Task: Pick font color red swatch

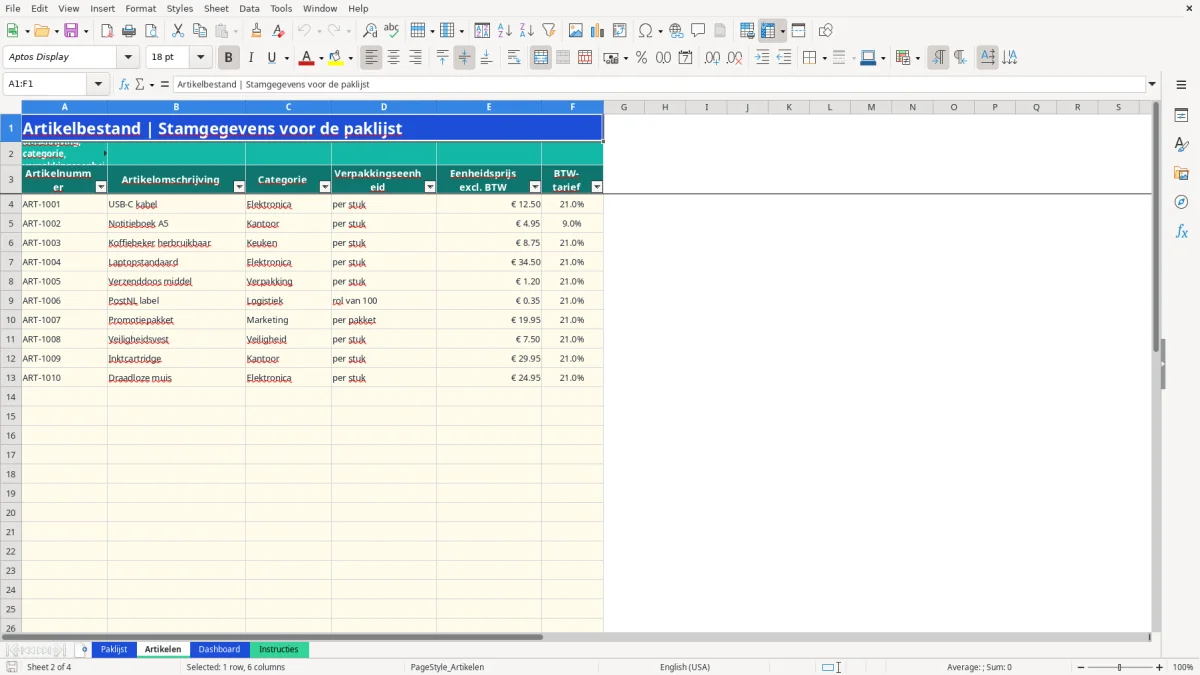Action: [x=307, y=58]
